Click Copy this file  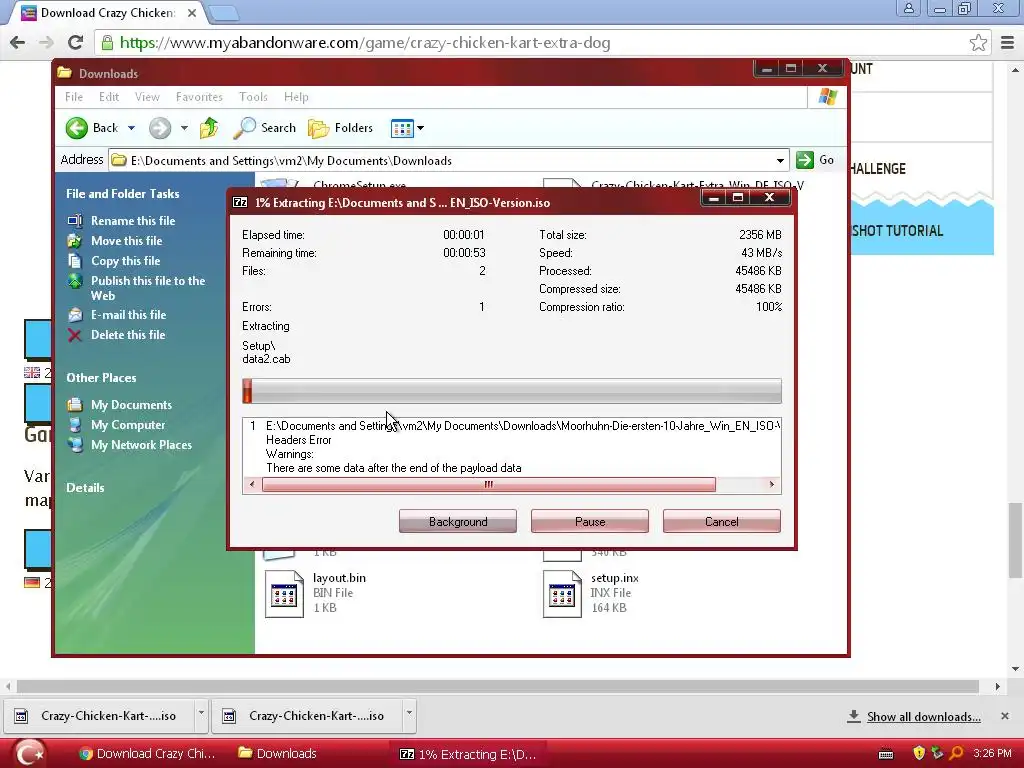tap(125, 261)
